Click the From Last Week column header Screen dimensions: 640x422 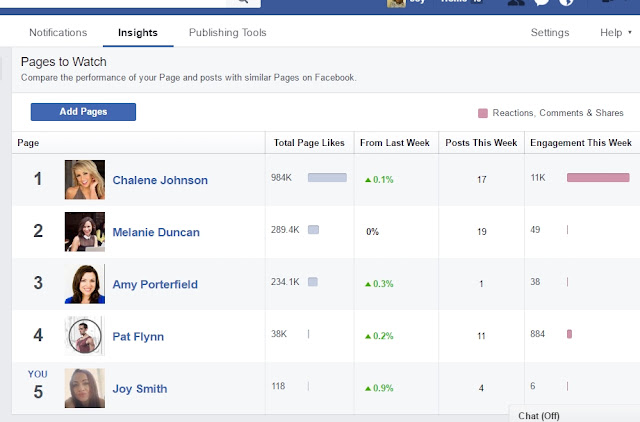coord(395,143)
